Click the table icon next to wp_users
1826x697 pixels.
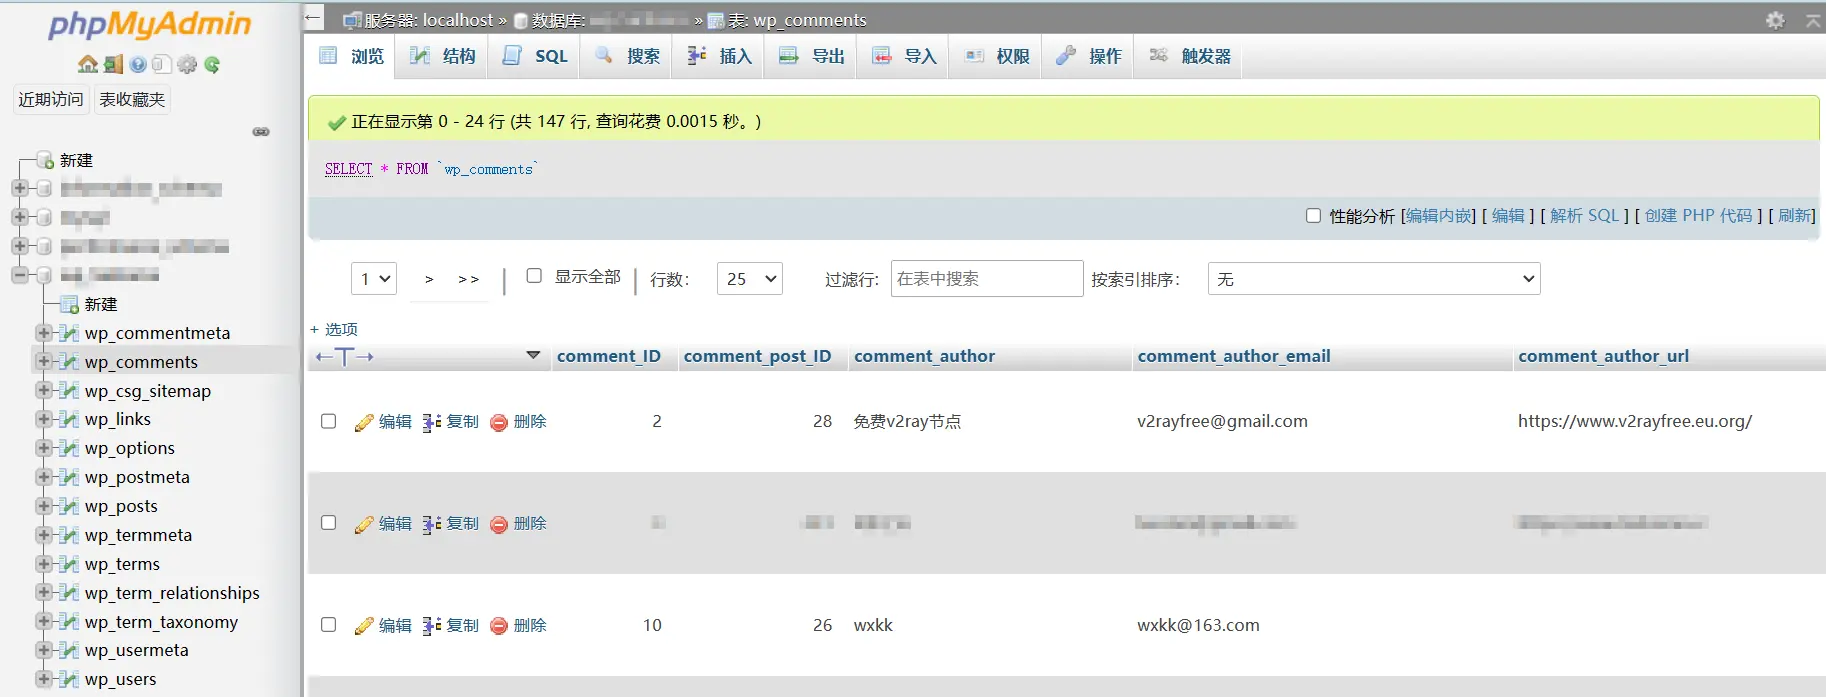coord(69,679)
